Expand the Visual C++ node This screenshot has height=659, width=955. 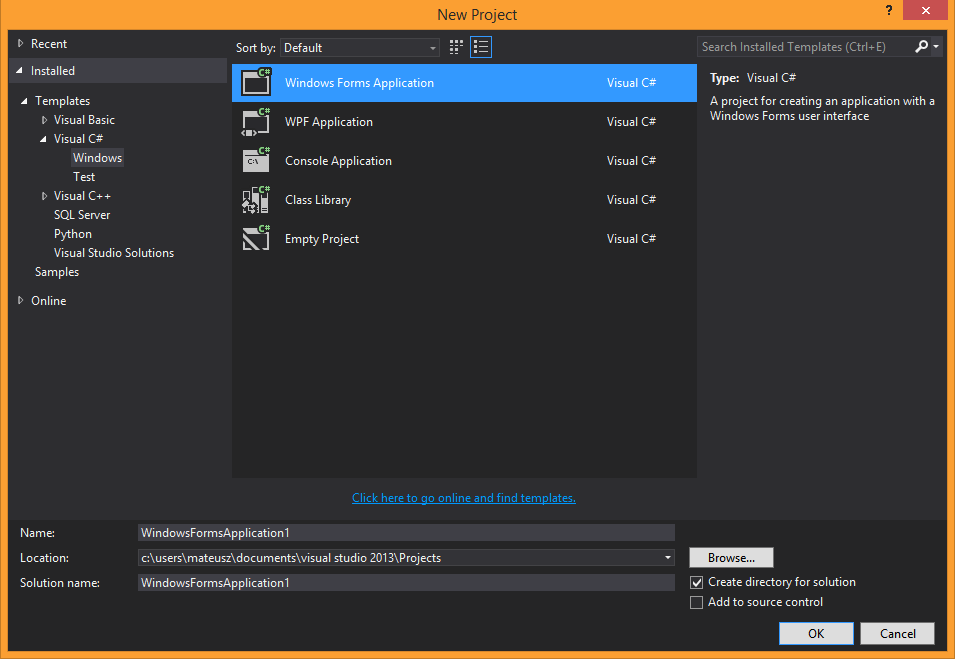(44, 196)
